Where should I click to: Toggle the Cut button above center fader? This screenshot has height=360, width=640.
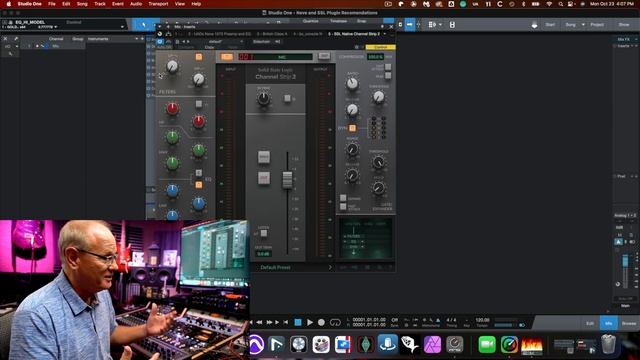pyautogui.click(x=264, y=178)
